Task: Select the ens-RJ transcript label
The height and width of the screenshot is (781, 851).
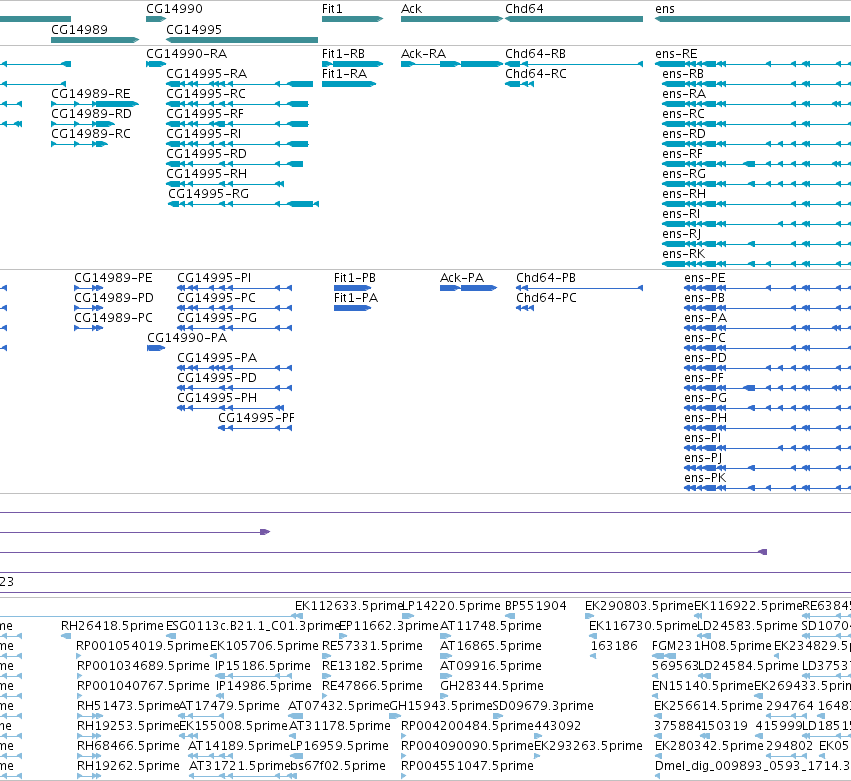Action: (x=681, y=234)
